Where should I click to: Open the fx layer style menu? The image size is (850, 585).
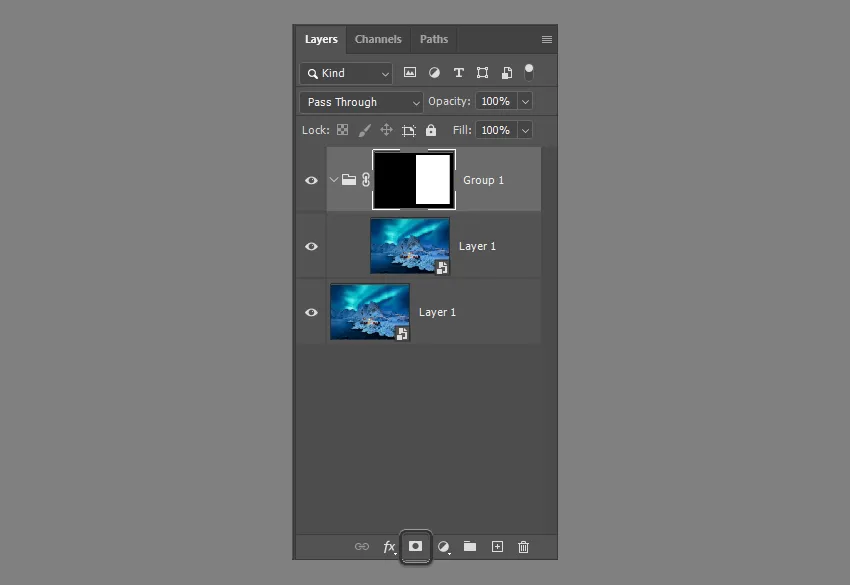point(389,547)
